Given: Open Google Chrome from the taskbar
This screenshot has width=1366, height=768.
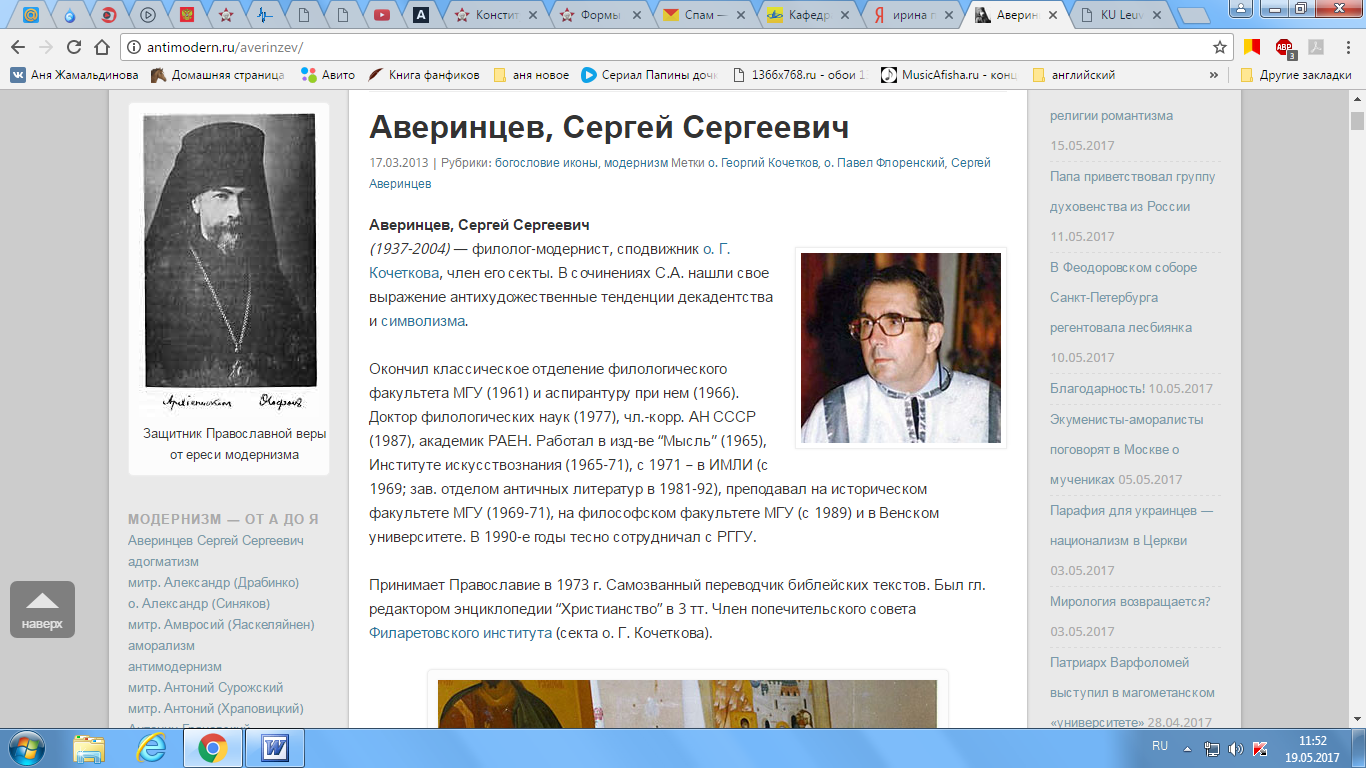Looking at the screenshot, I should point(212,747).
